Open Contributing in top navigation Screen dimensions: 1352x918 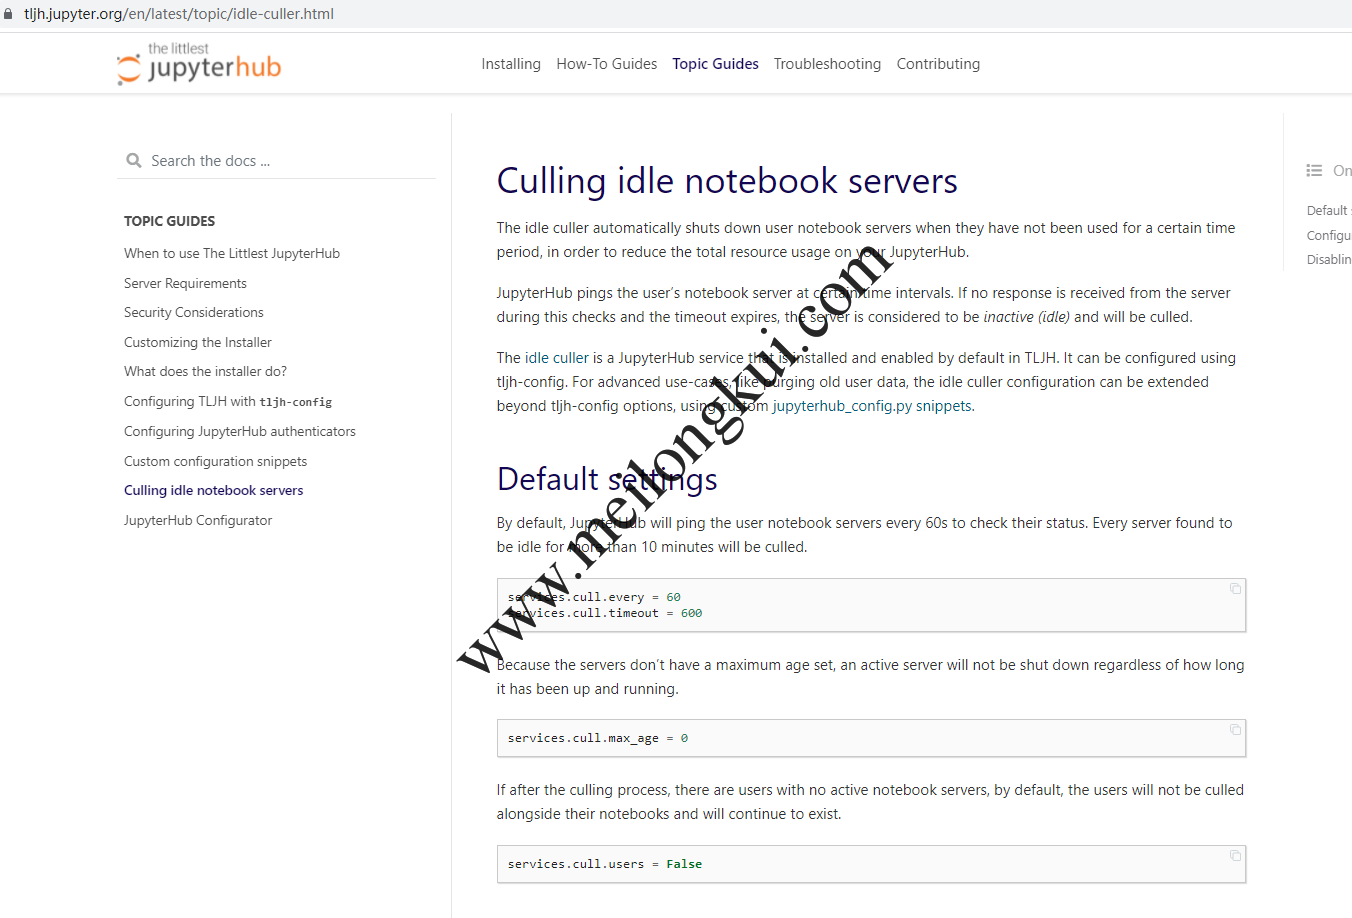pos(938,64)
